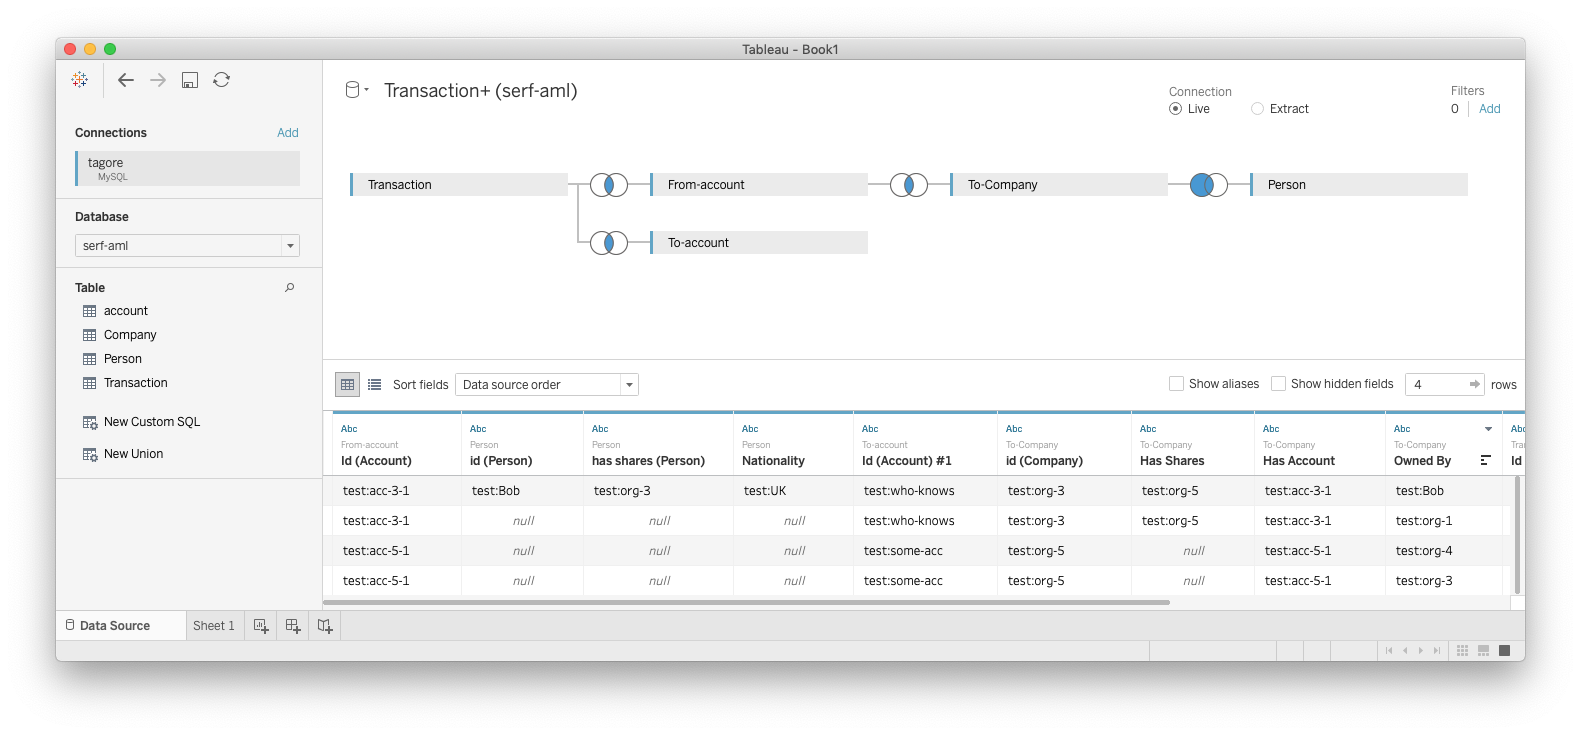This screenshot has height=735, width=1581.
Task: Click the save icon in toolbar
Action: (x=190, y=80)
